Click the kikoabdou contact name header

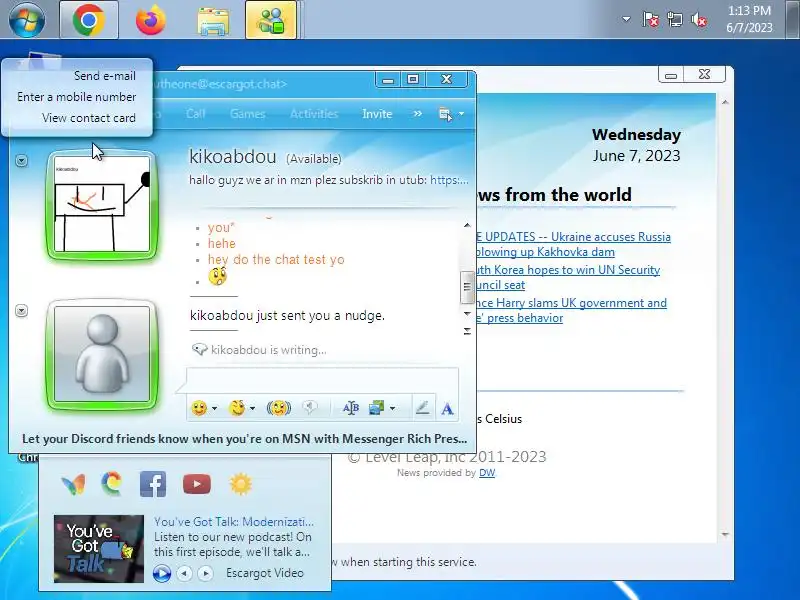[233, 157]
